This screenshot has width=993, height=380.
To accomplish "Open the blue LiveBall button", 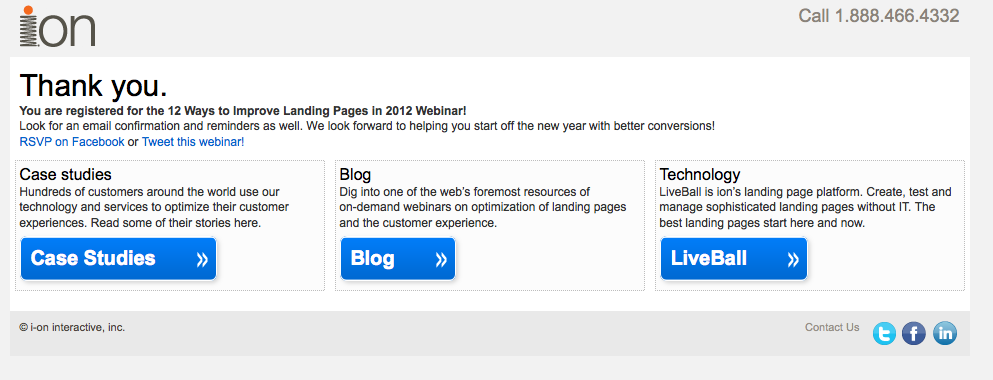I will 733,258.
